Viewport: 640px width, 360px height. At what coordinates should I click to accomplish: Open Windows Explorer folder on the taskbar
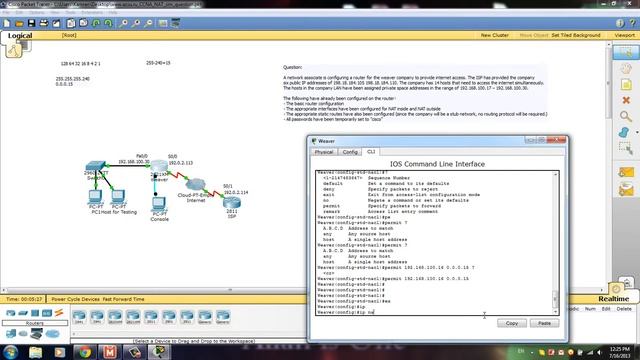(36, 352)
